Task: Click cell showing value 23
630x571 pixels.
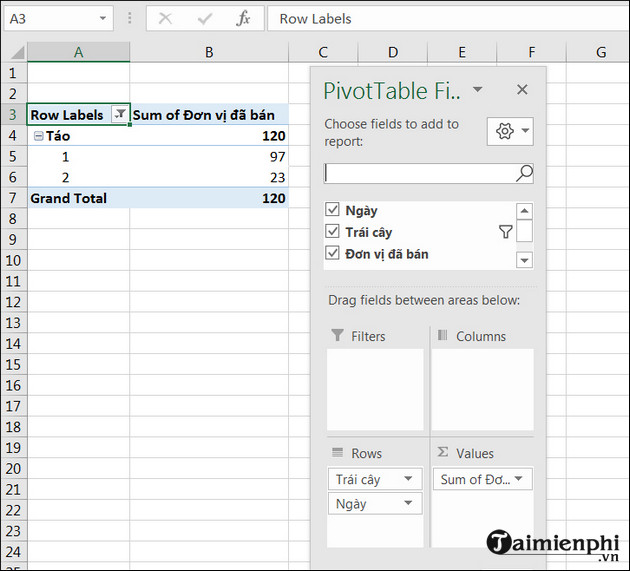Action: (209, 177)
